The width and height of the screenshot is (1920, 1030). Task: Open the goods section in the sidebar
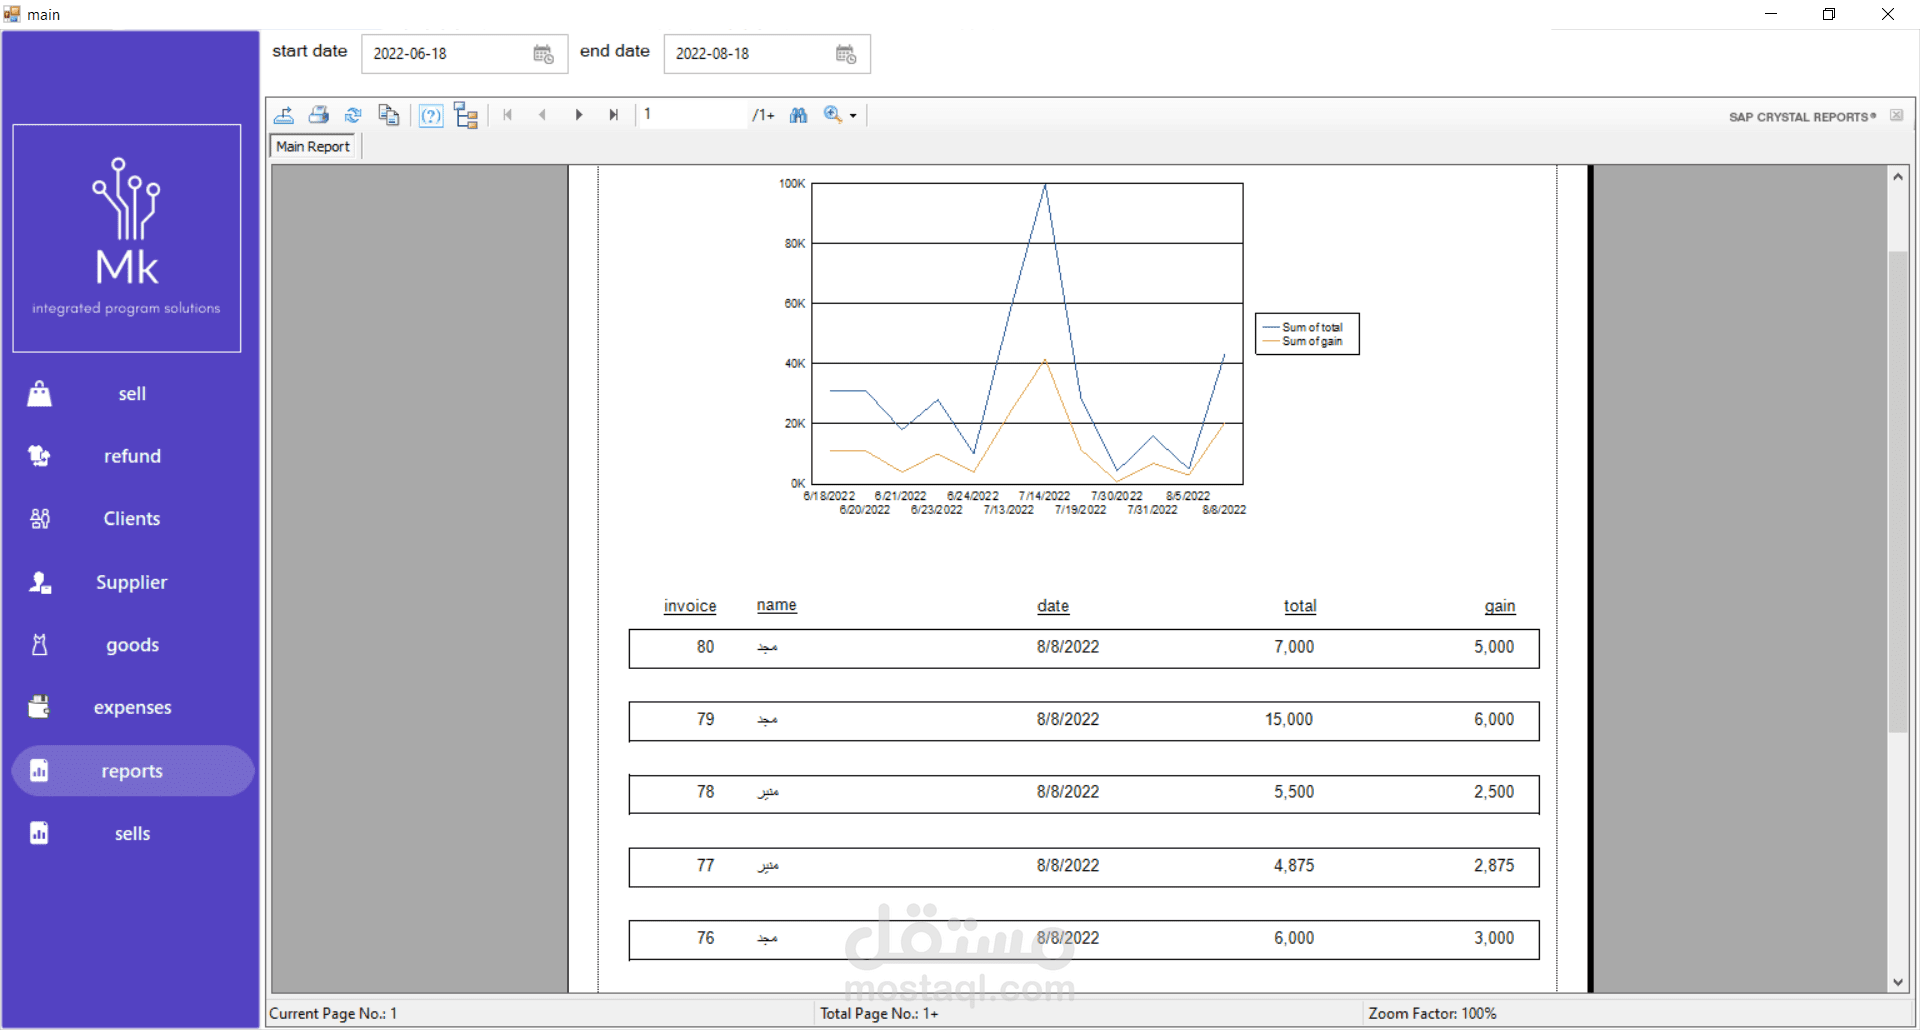tap(131, 645)
